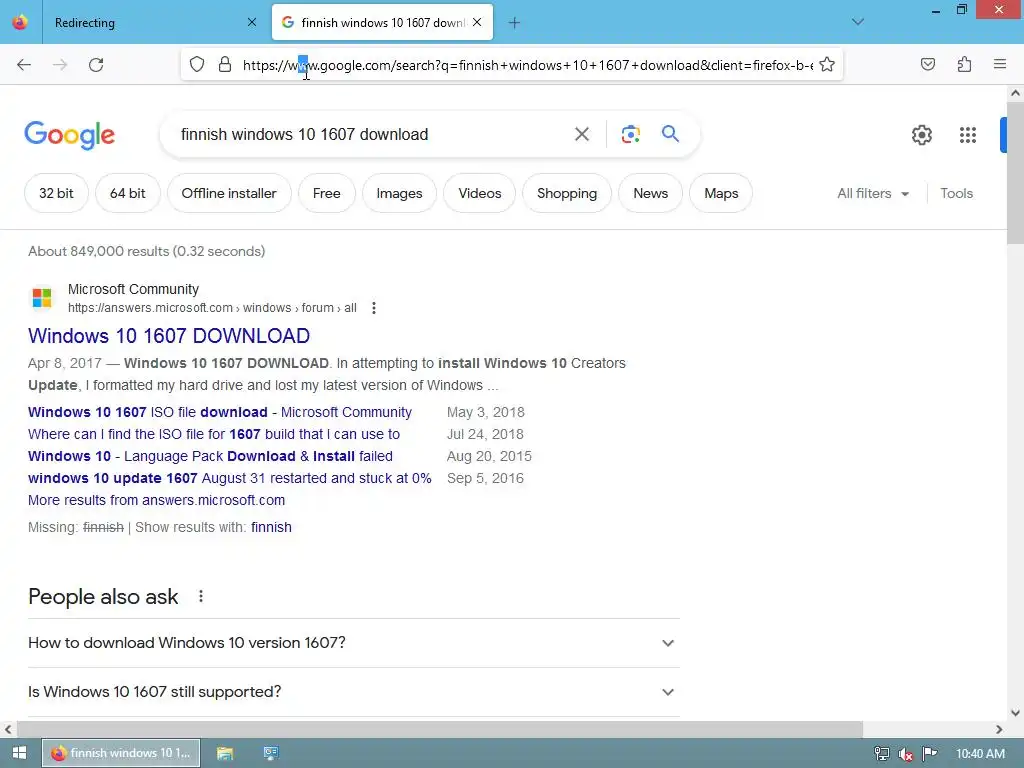Click the Microsoft Community result favicon
1024x768 pixels.
tap(42, 298)
